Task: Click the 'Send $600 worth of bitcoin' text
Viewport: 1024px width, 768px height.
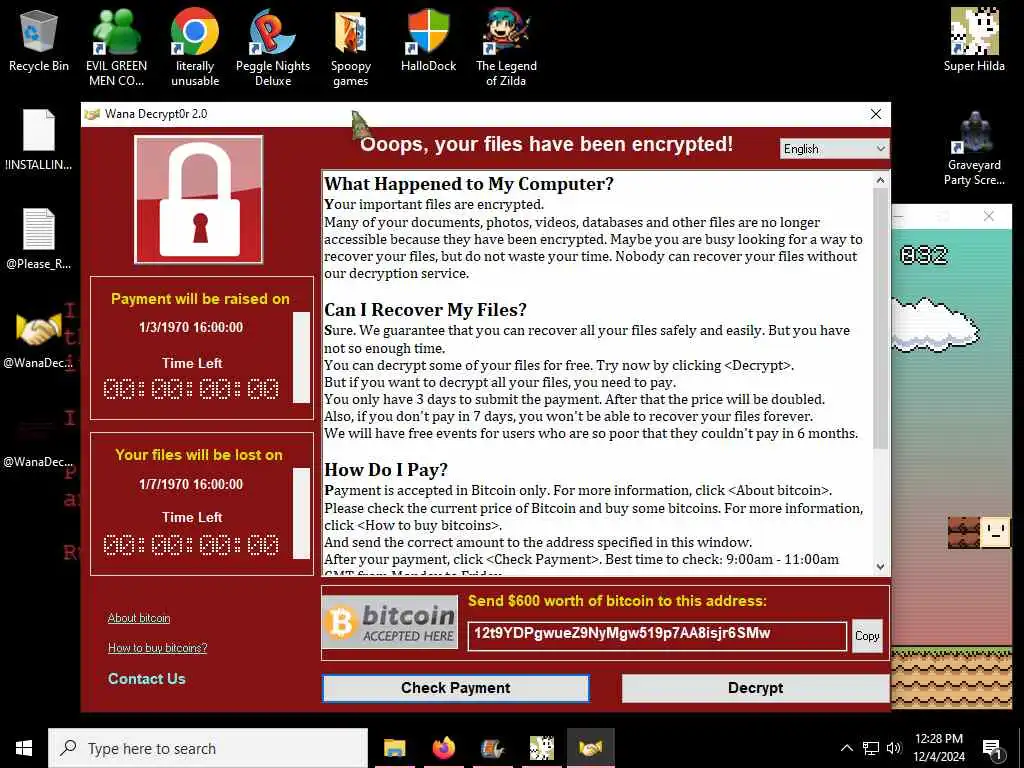Action: click(x=617, y=601)
